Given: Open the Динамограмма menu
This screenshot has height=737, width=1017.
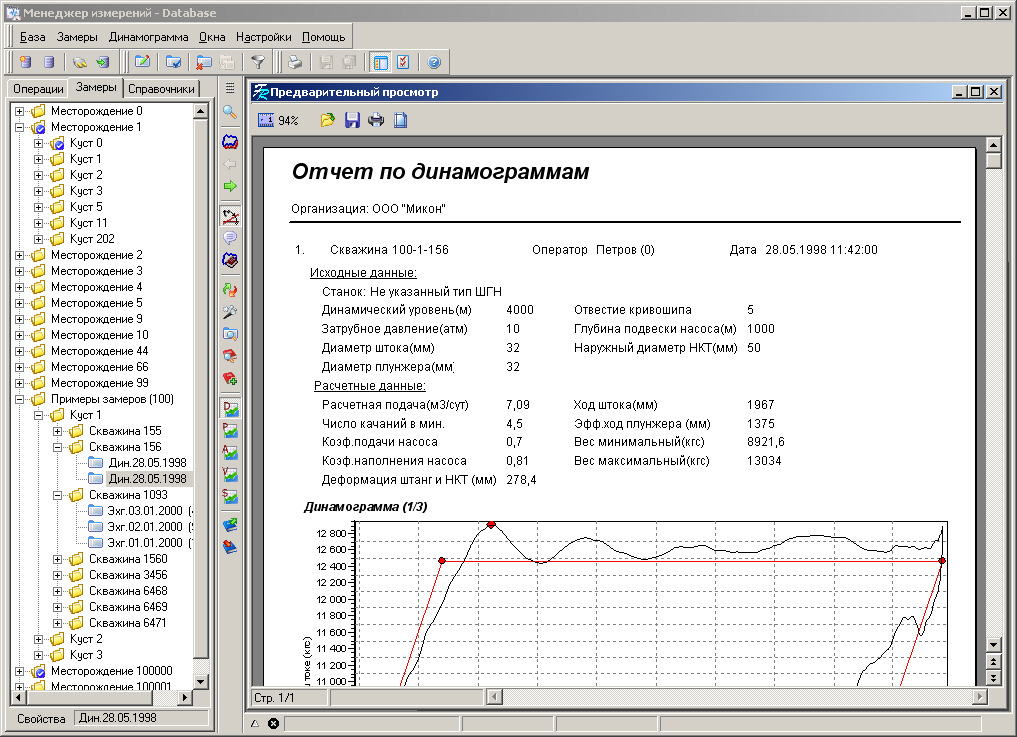Looking at the screenshot, I should (148, 36).
